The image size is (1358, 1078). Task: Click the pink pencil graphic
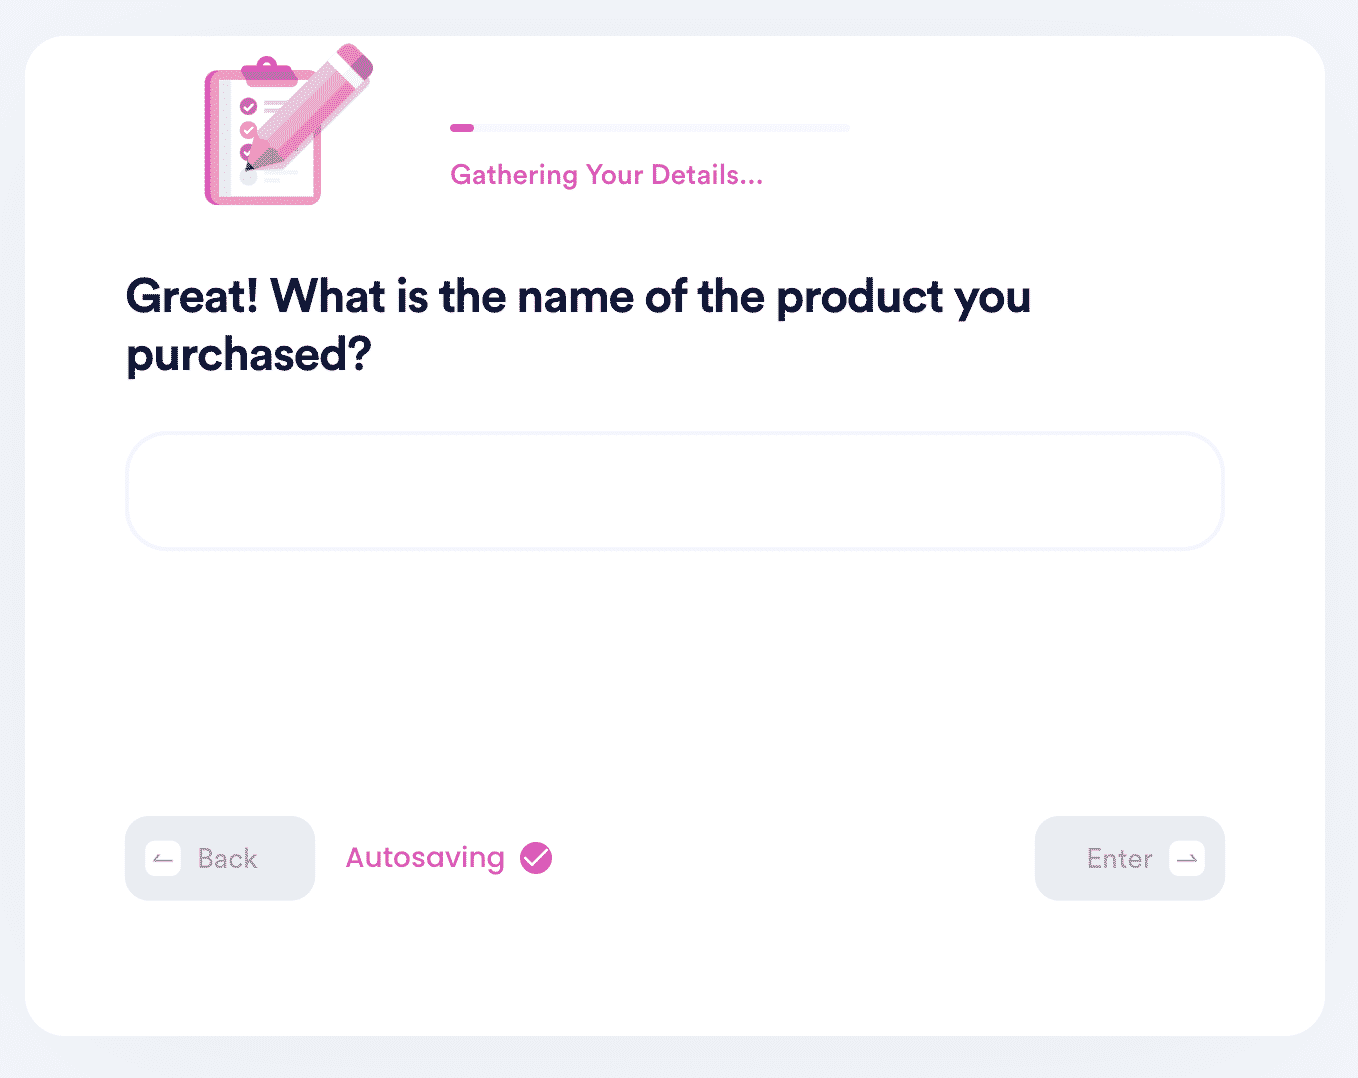pyautogui.click(x=309, y=106)
